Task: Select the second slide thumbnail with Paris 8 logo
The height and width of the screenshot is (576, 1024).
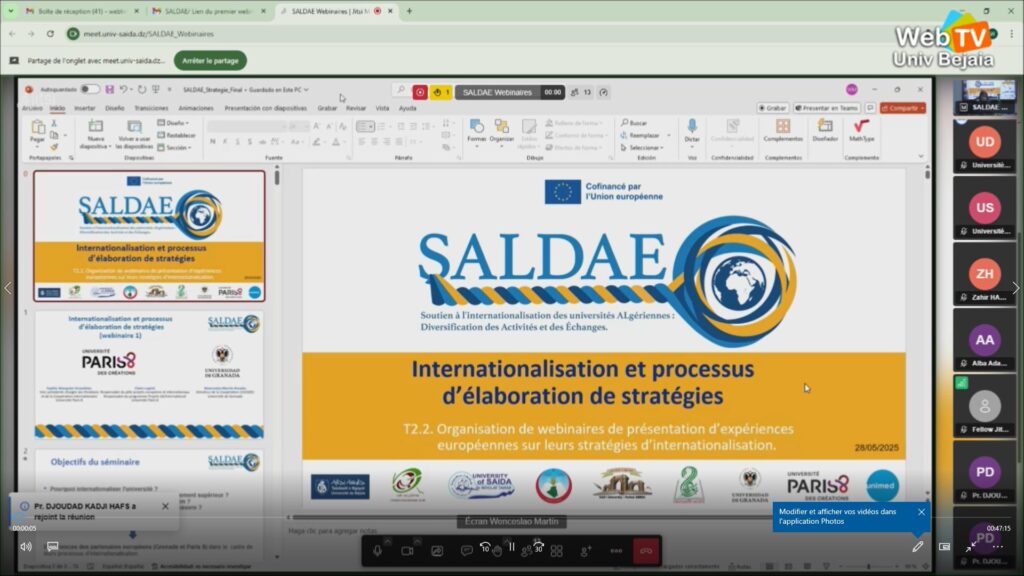Action: [150, 375]
